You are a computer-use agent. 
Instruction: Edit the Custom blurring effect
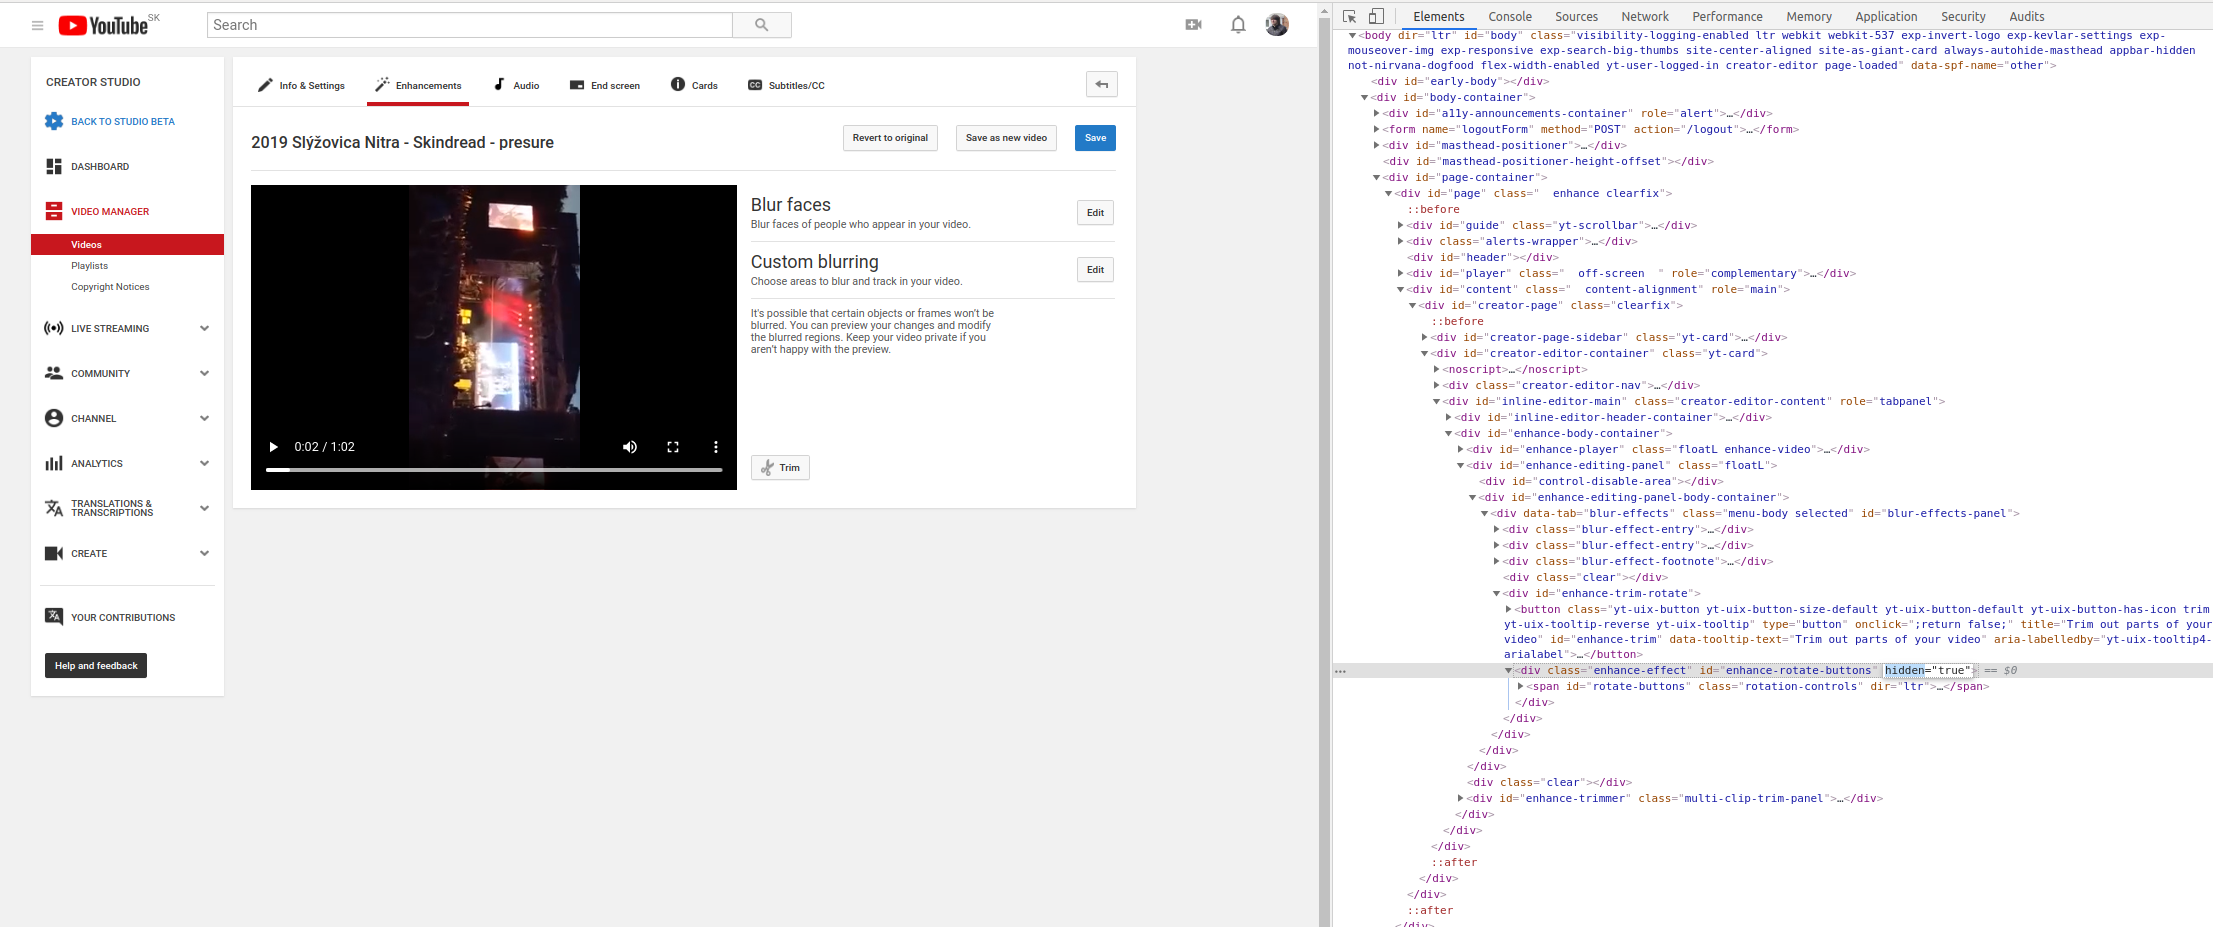pos(1095,270)
